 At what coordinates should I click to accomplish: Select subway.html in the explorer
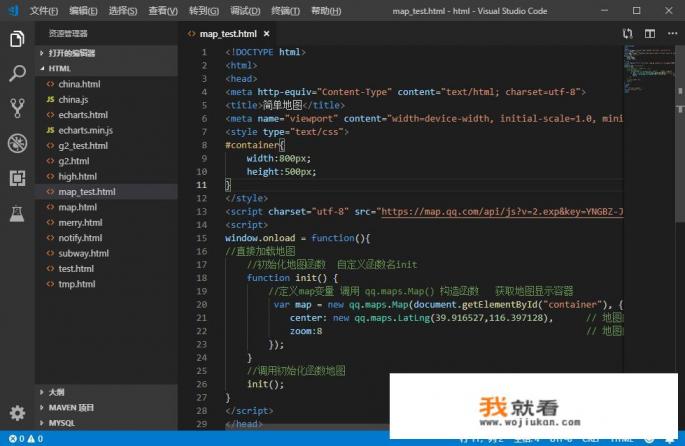coord(80,253)
